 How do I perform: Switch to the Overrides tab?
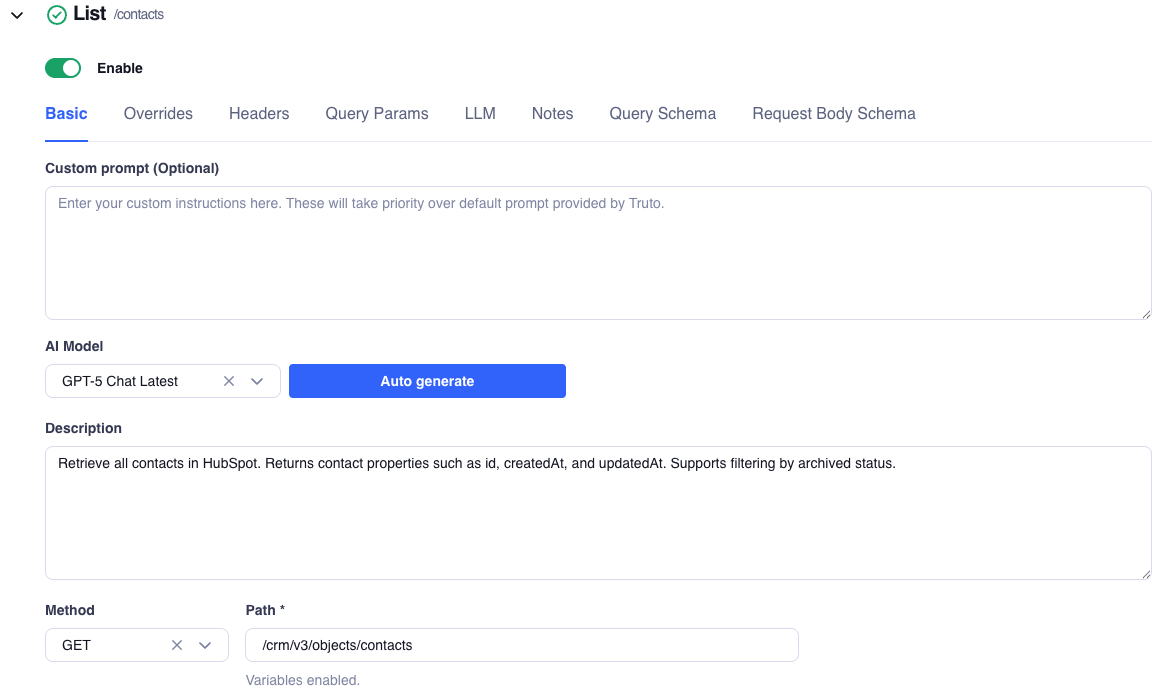coord(157,113)
